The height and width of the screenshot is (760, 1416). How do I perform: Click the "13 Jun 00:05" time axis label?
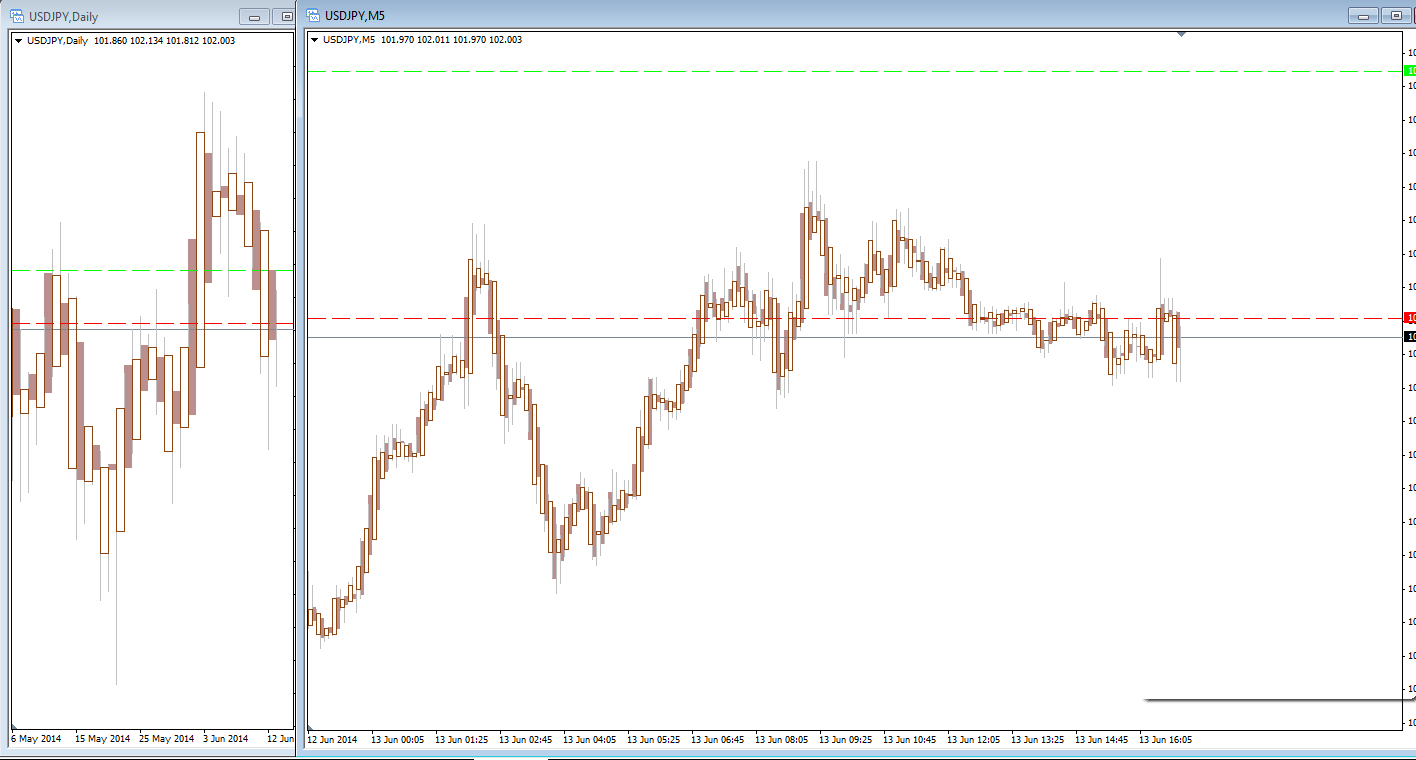point(397,740)
